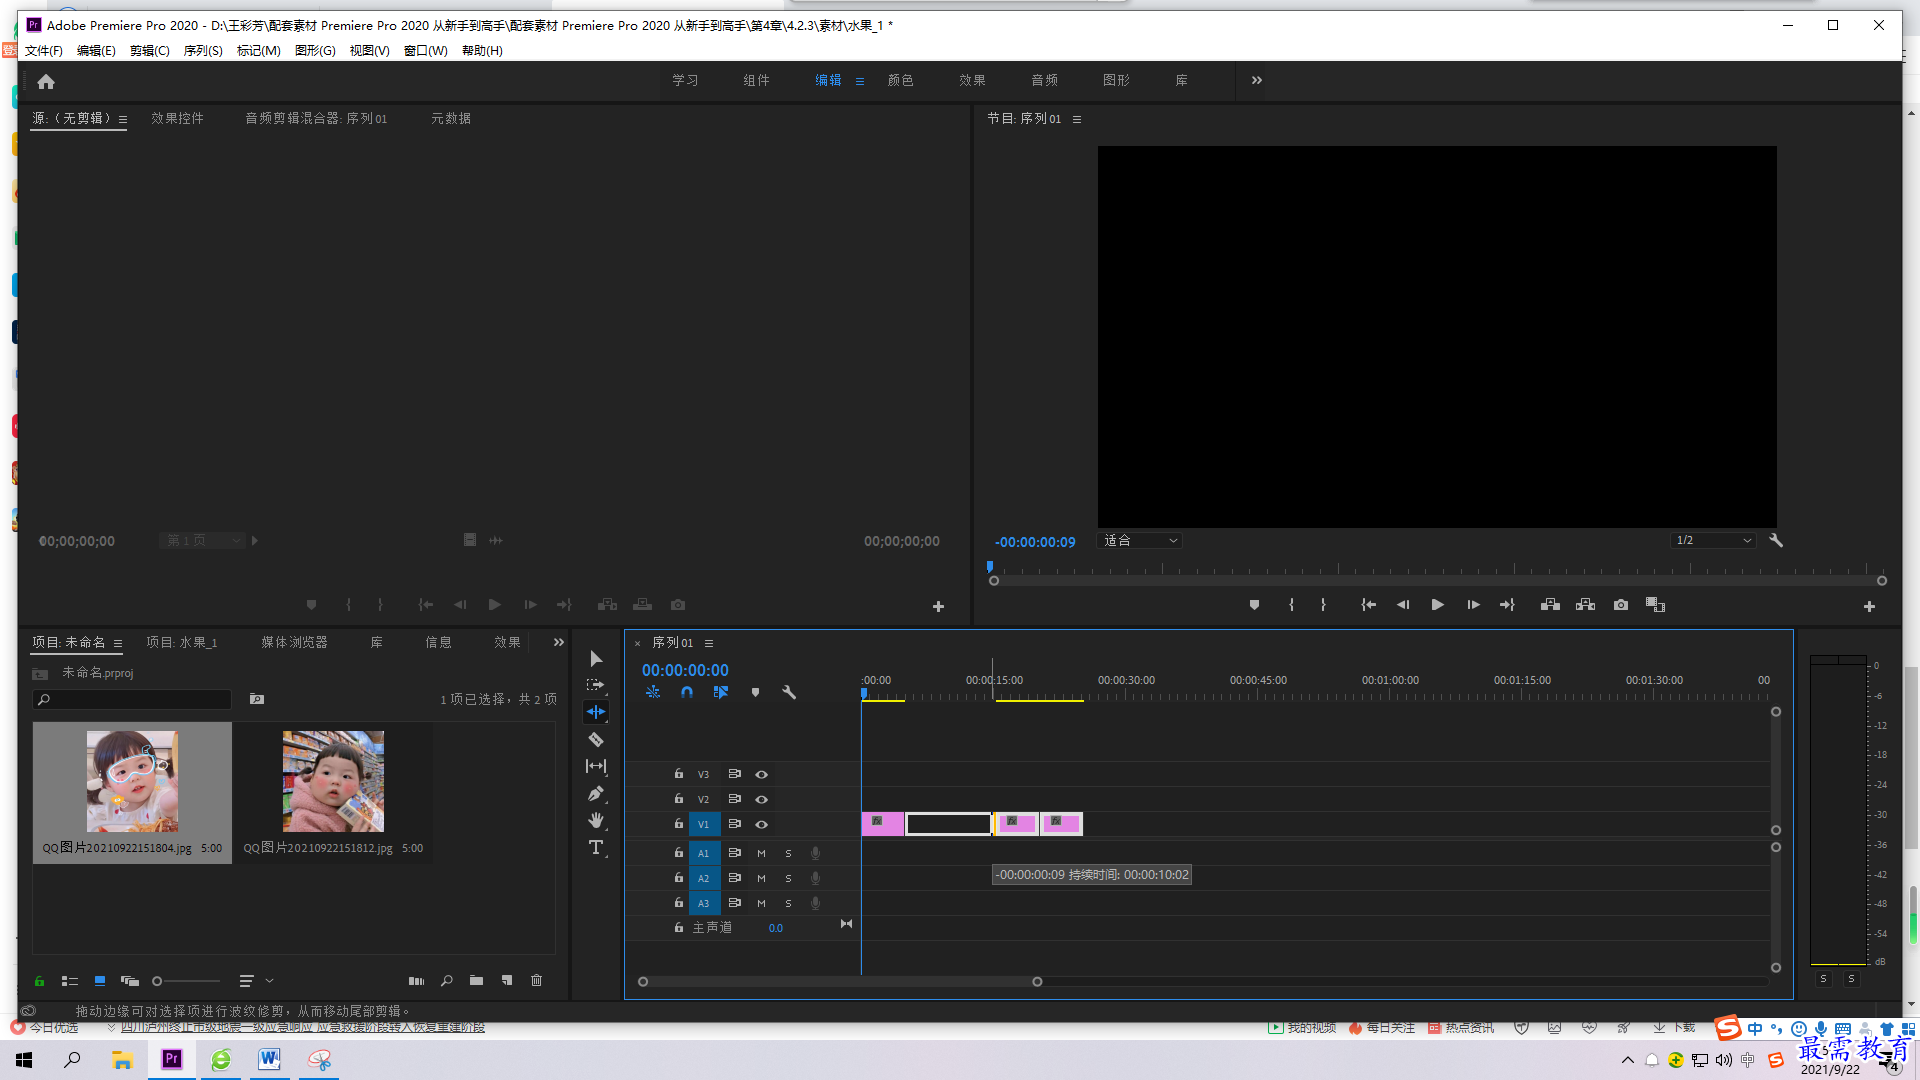Adjust thumbnail zoom slider in Project panel
Viewport: 1920px width, 1080px height.
coord(187,981)
